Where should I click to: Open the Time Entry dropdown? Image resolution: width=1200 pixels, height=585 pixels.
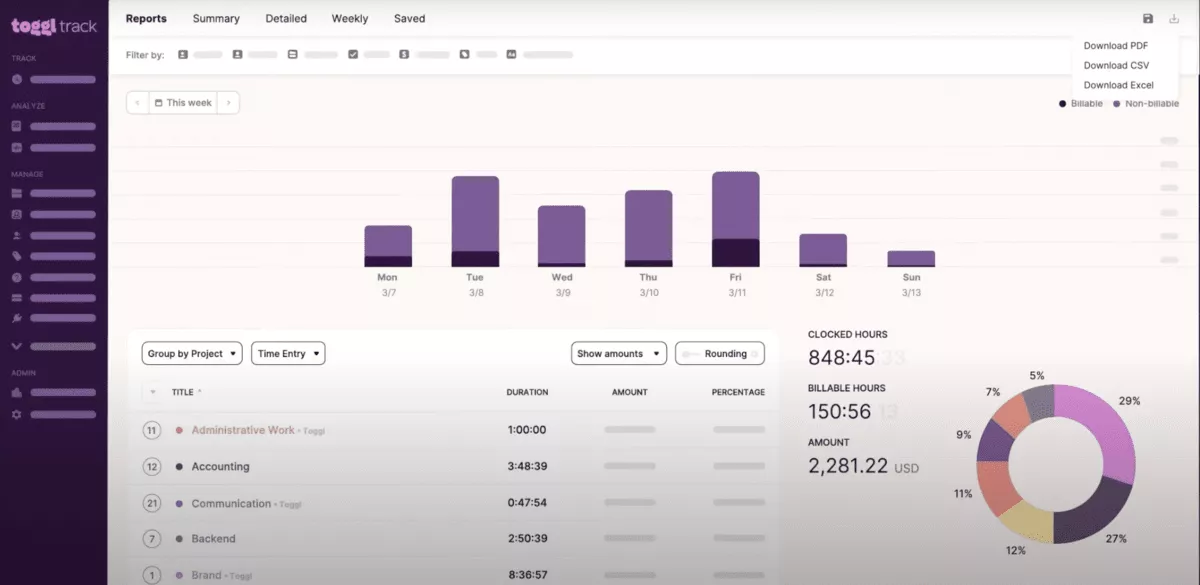click(288, 353)
